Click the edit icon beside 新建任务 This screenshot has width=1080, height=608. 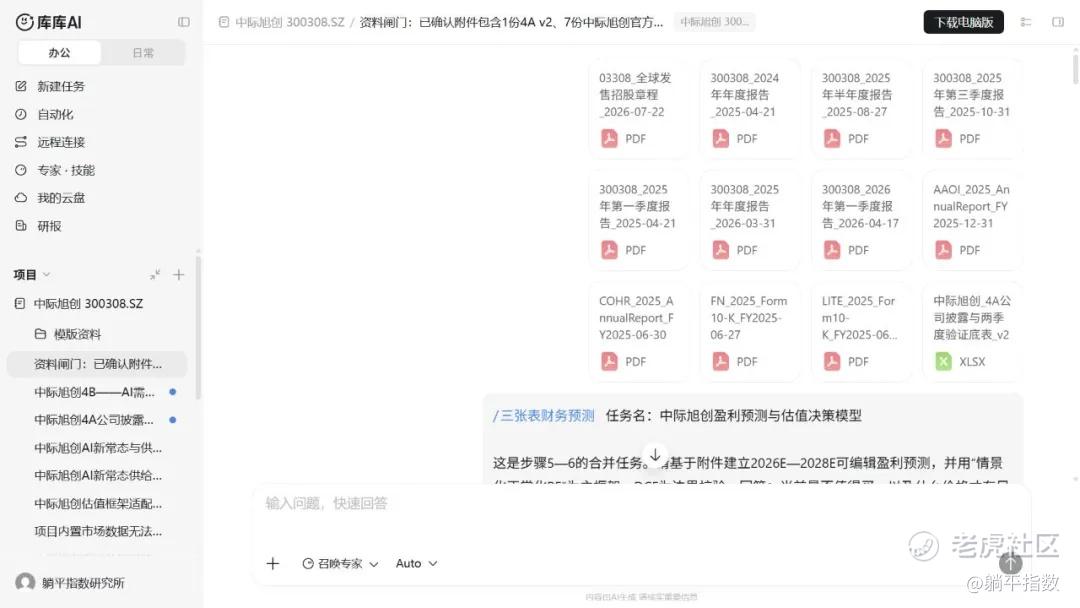pos(21,86)
